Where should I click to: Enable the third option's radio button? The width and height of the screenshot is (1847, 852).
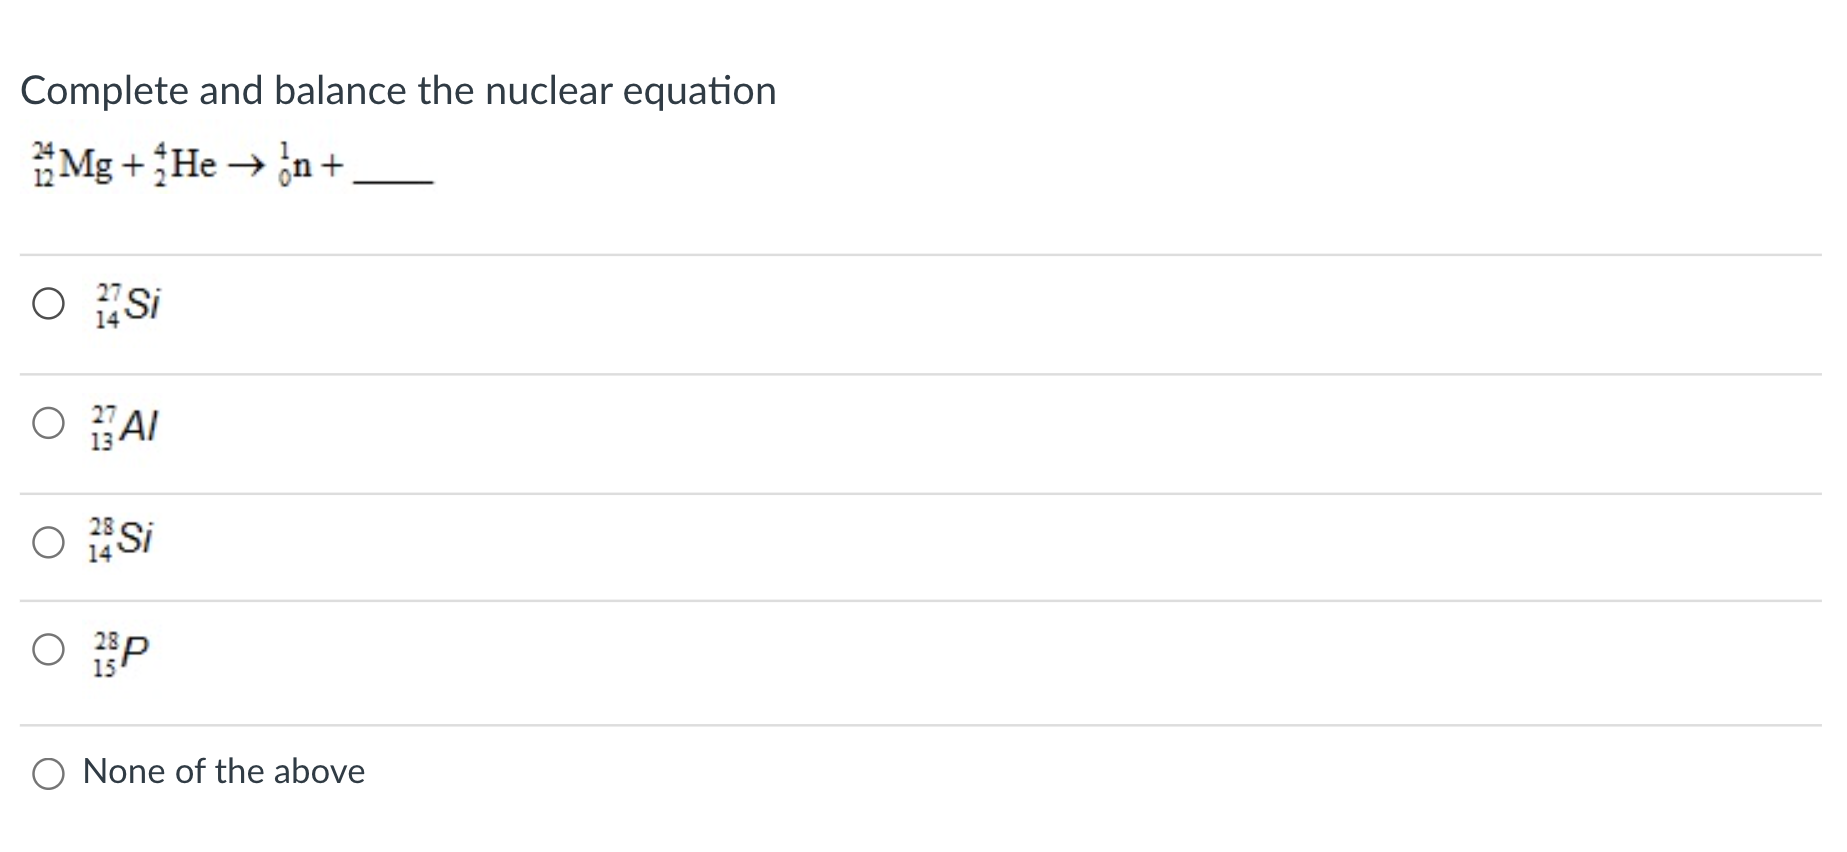[47, 542]
